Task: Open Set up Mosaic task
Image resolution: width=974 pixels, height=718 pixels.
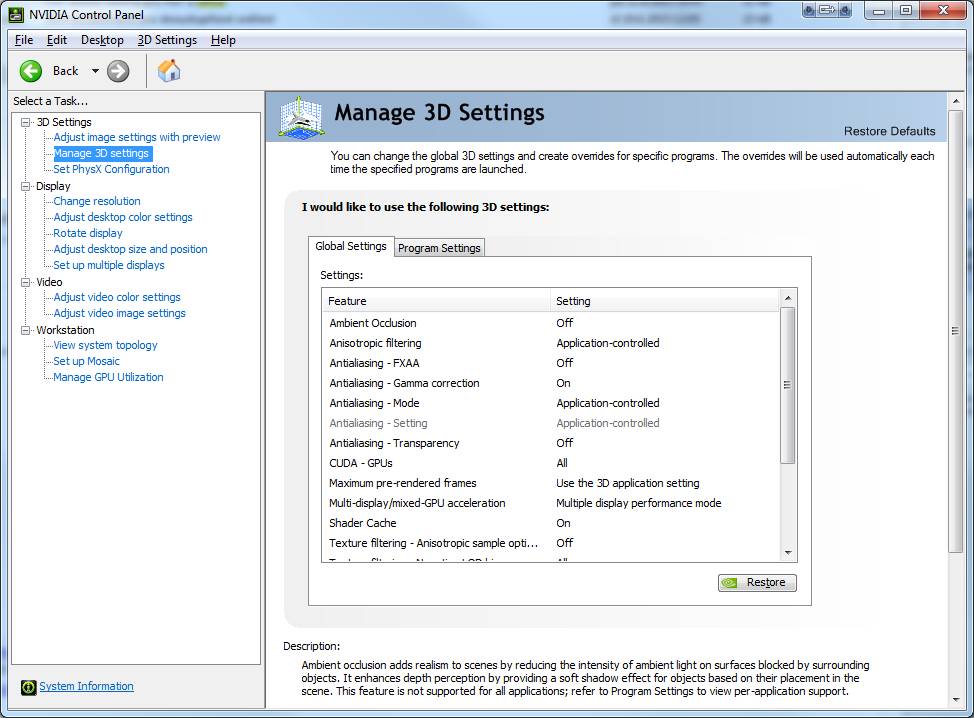Action: click(86, 361)
